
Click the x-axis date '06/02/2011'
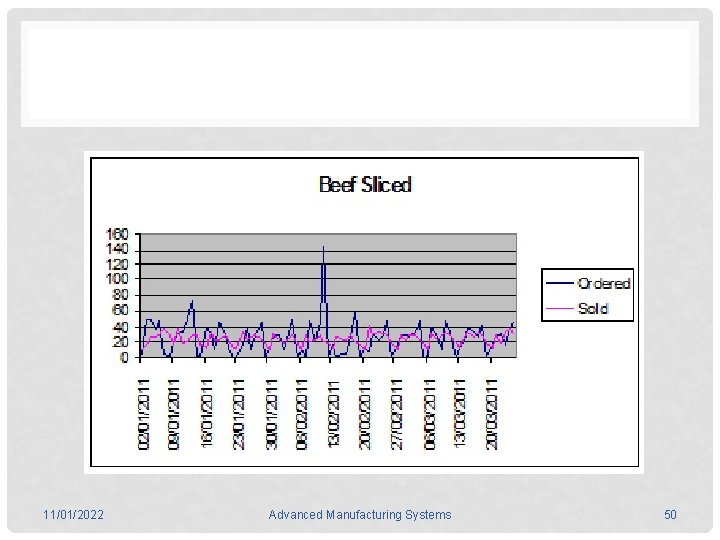tap(302, 414)
